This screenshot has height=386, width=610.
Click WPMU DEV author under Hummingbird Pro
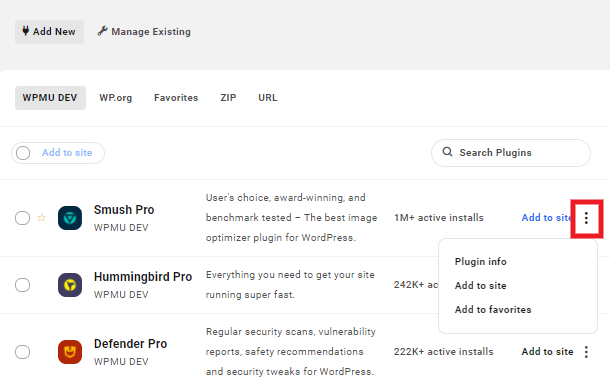[x=121, y=295]
